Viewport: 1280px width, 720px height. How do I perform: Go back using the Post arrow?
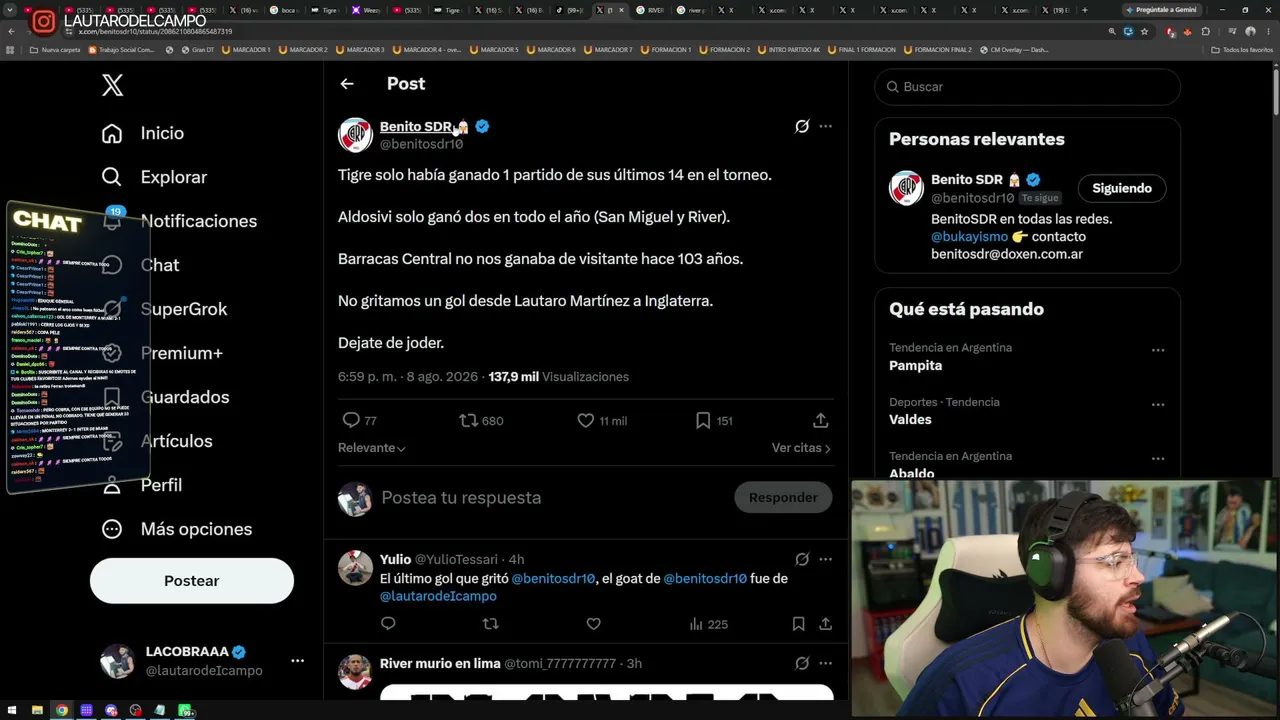(347, 84)
